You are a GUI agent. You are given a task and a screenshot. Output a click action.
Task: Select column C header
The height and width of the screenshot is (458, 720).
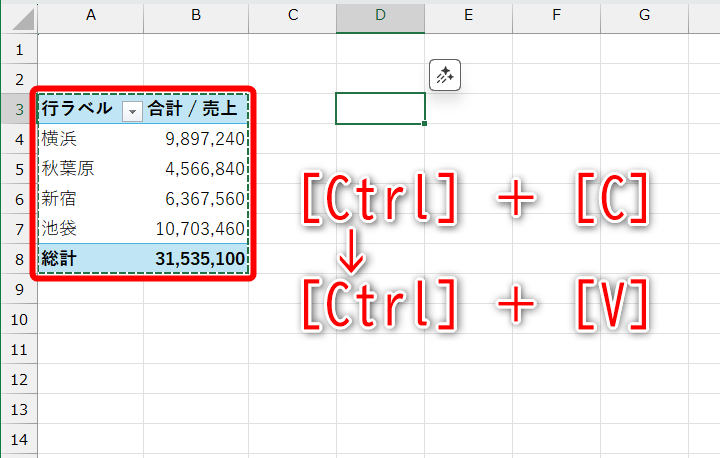(x=292, y=16)
